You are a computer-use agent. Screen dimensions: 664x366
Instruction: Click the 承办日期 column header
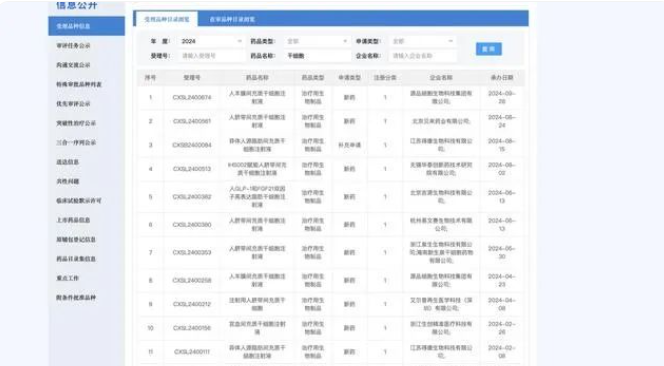pyautogui.click(x=502, y=78)
